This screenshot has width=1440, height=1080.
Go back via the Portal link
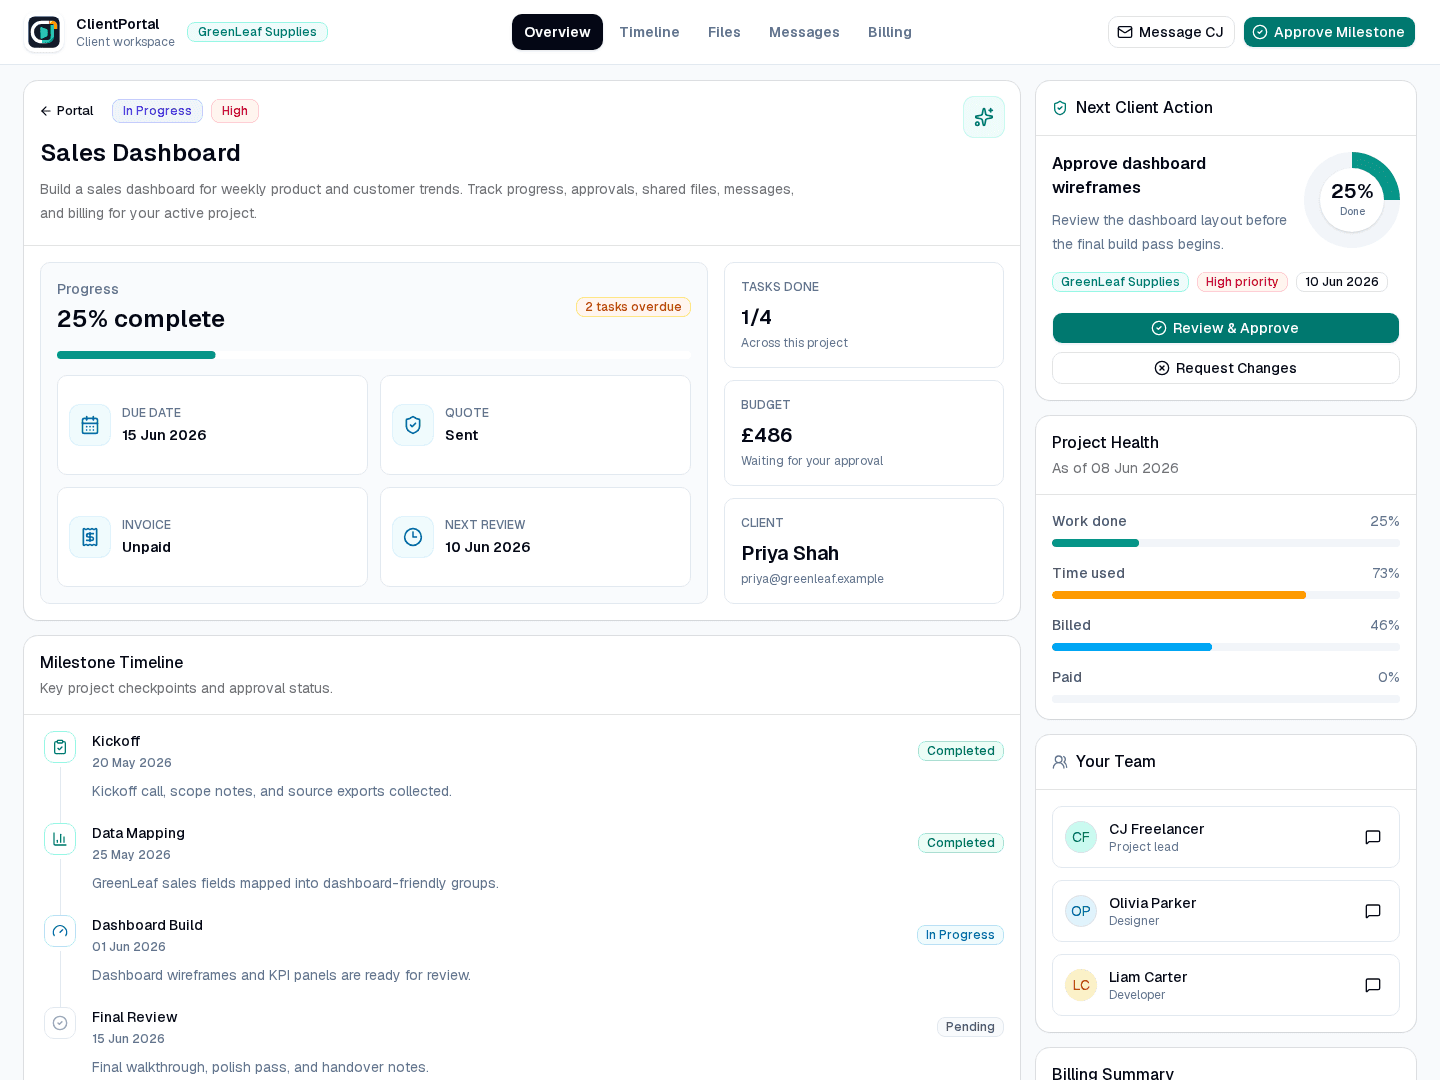point(67,111)
